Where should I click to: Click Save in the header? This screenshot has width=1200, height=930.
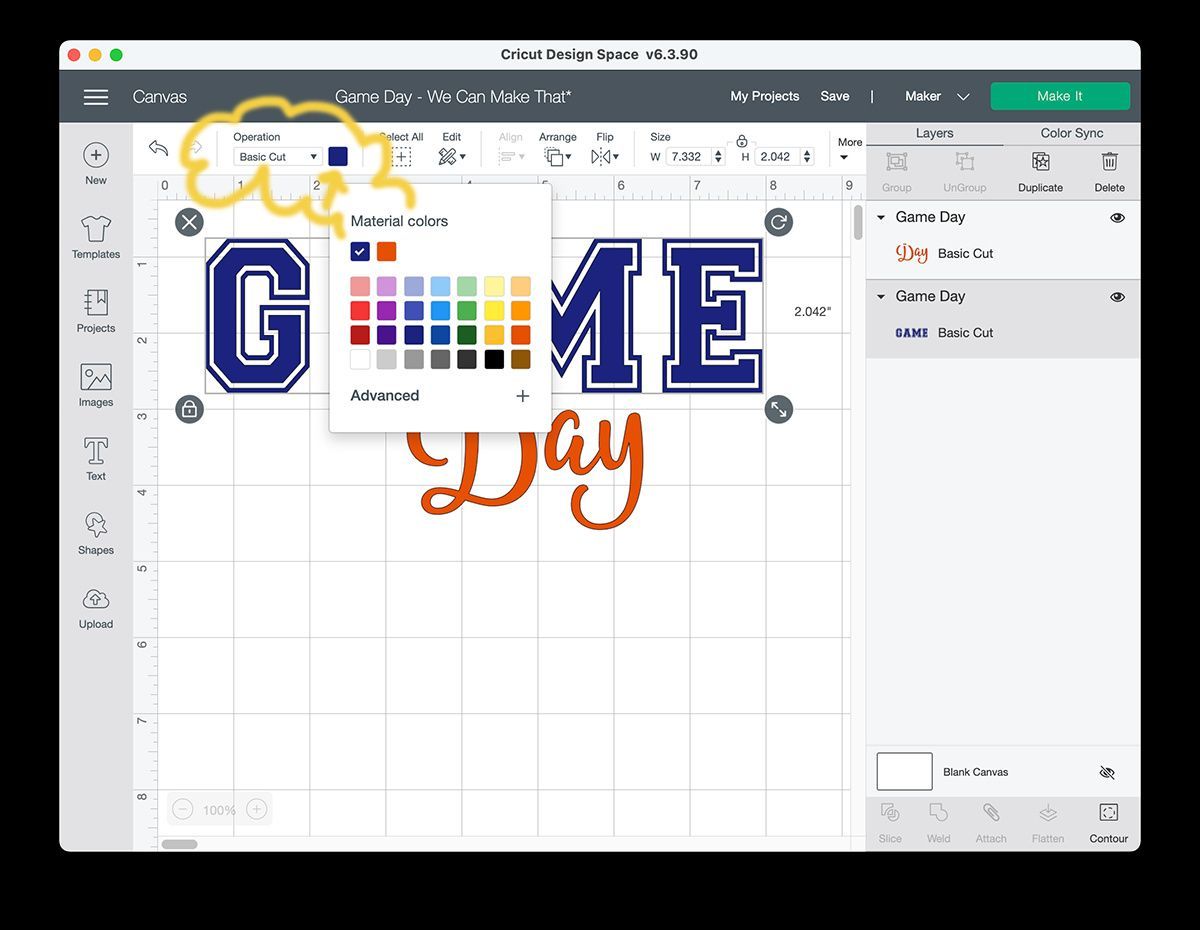click(834, 97)
